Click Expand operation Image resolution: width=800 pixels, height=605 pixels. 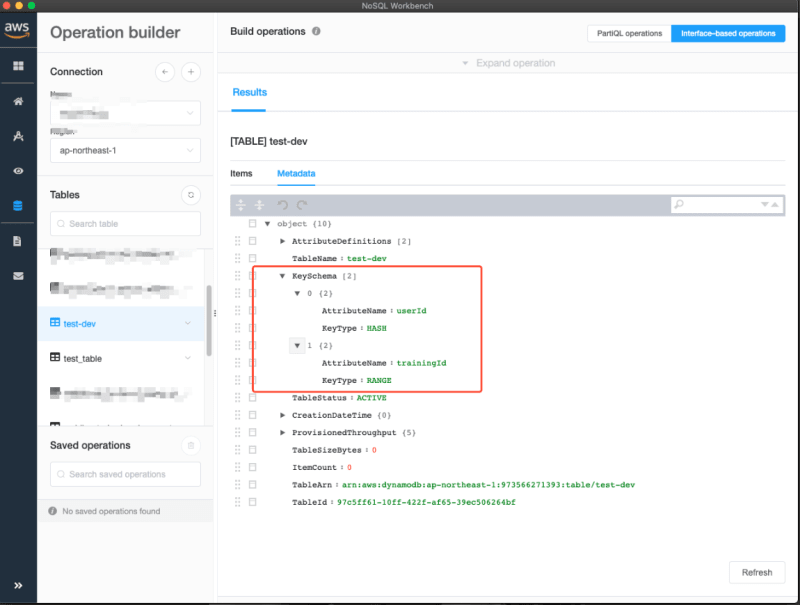click(x=508, y=63)
